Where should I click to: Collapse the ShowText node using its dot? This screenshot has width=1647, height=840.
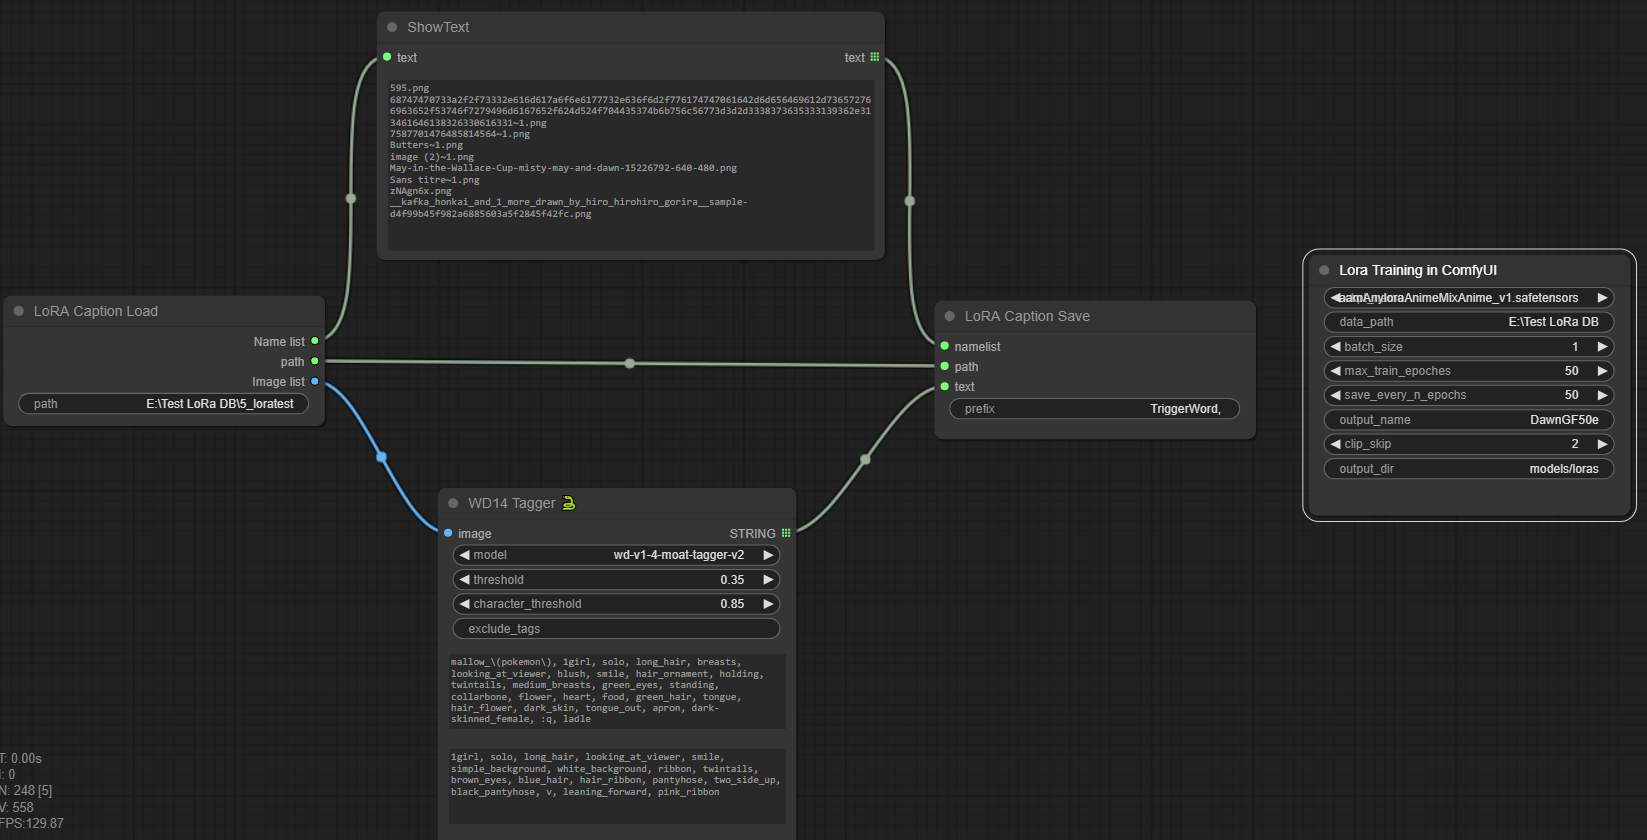pos(392,27)
